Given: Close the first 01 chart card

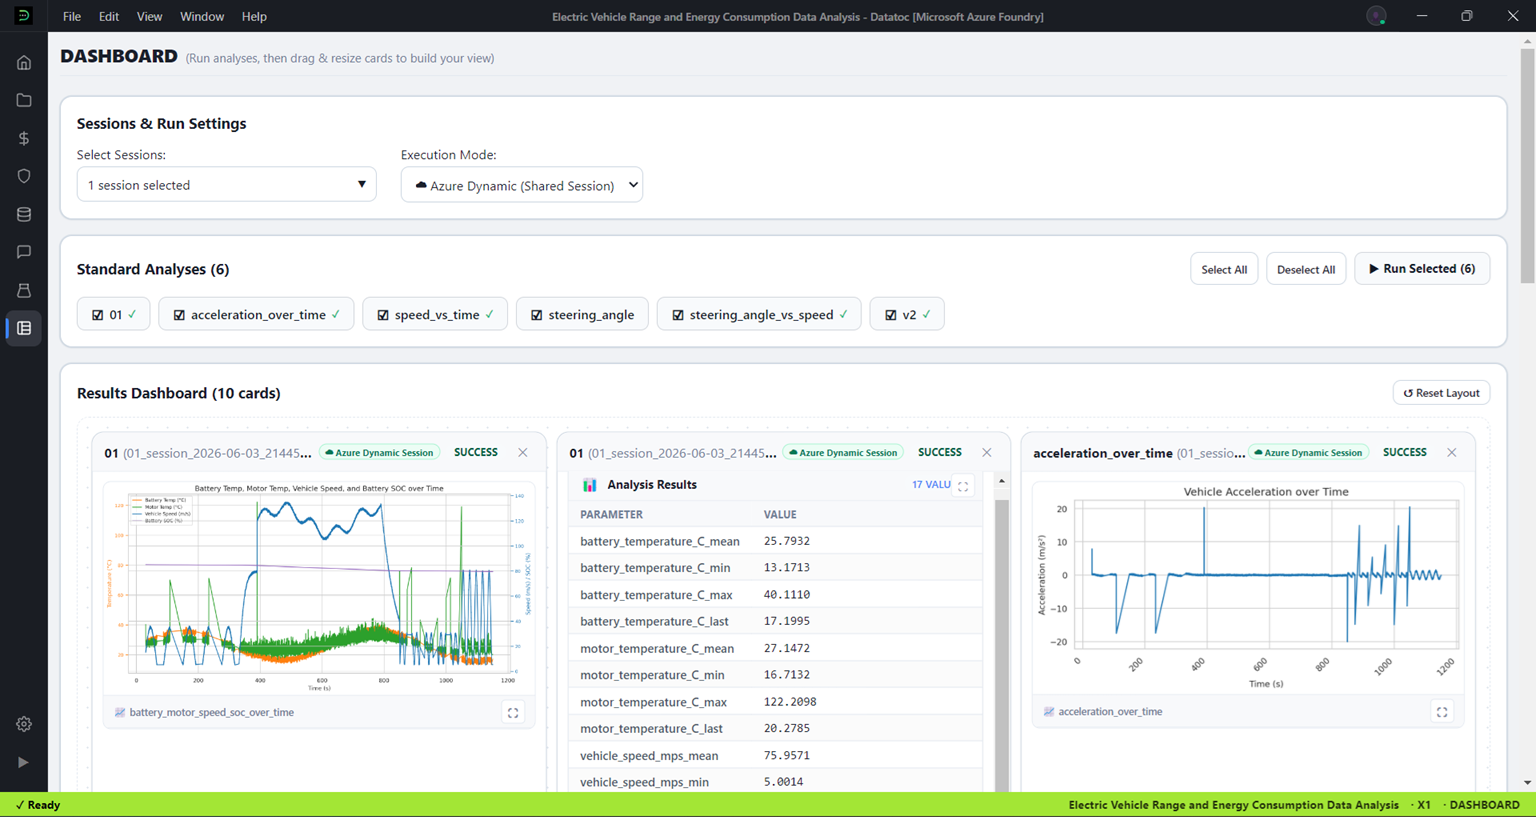Looking at the screenshot, I should 523,453.
